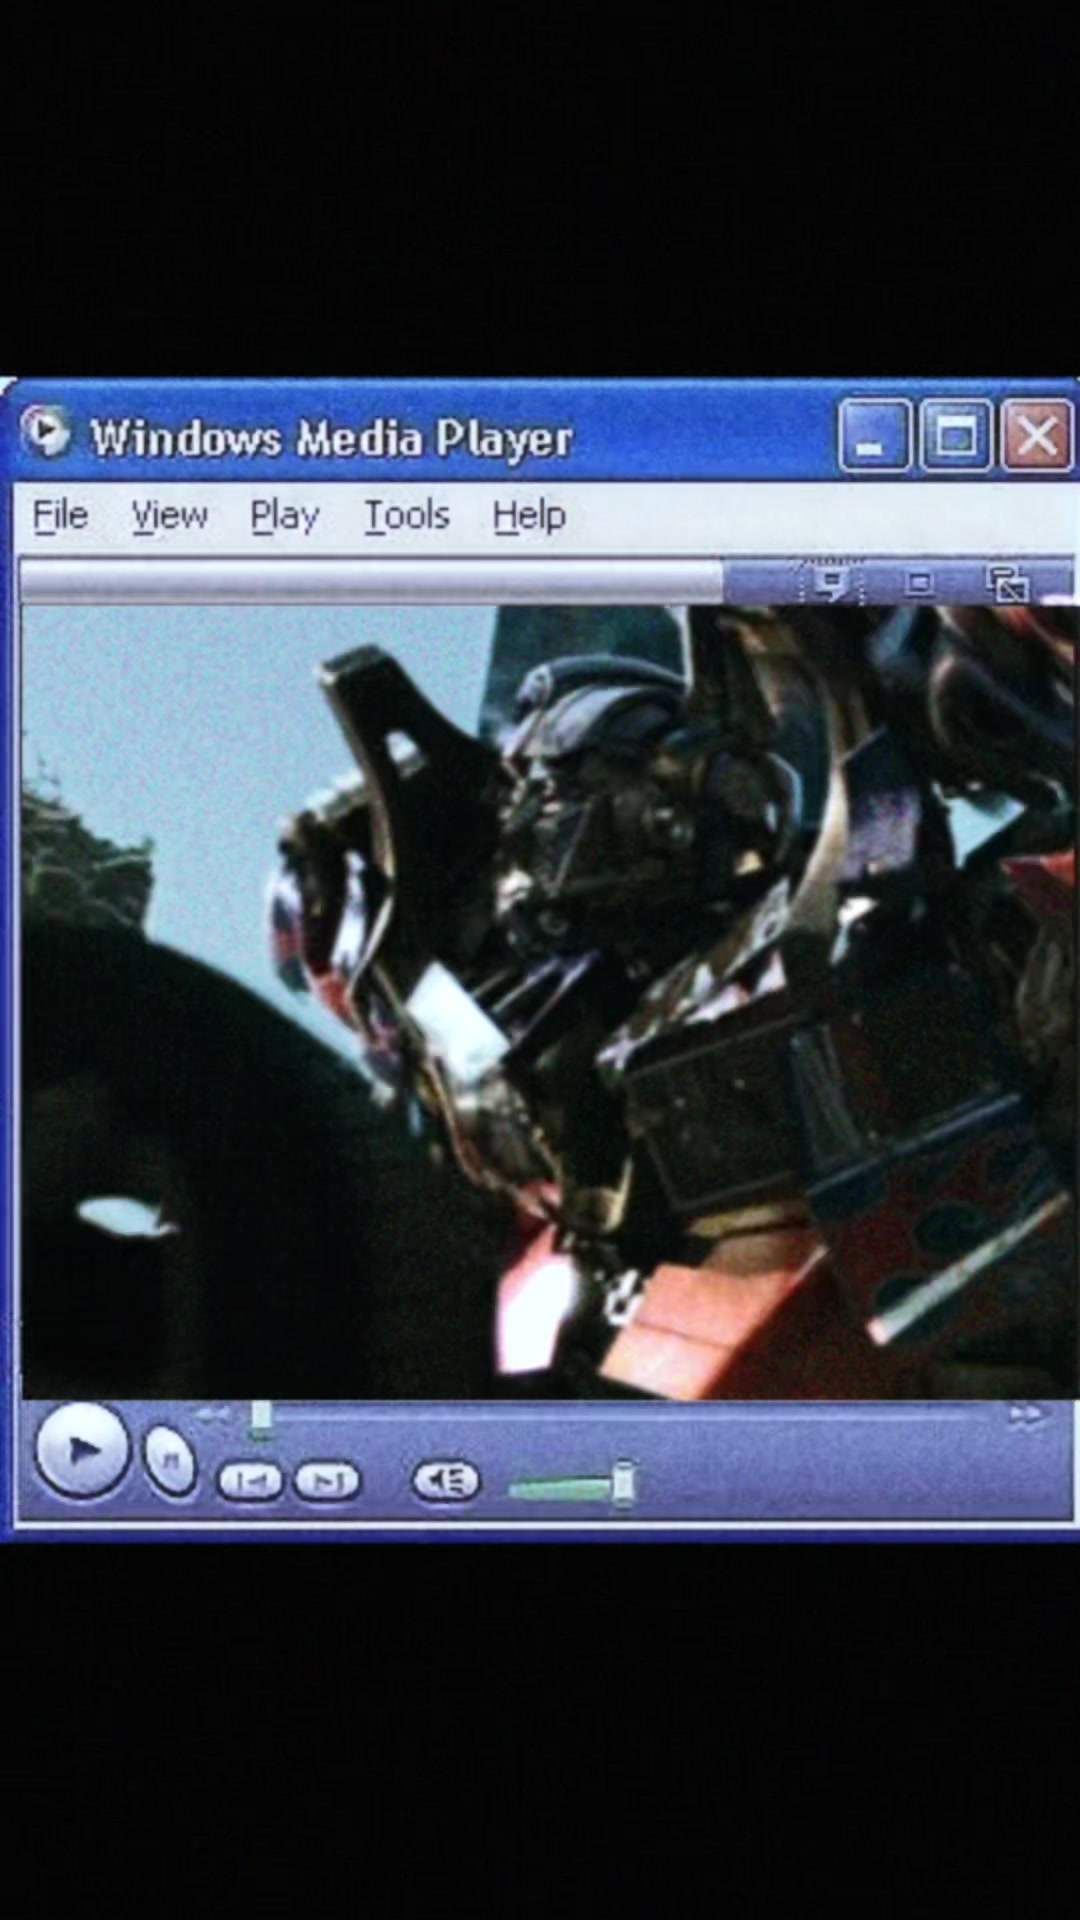Click the Windows Media Player title bar icon

pyautogui.click(x=45, y=433)
